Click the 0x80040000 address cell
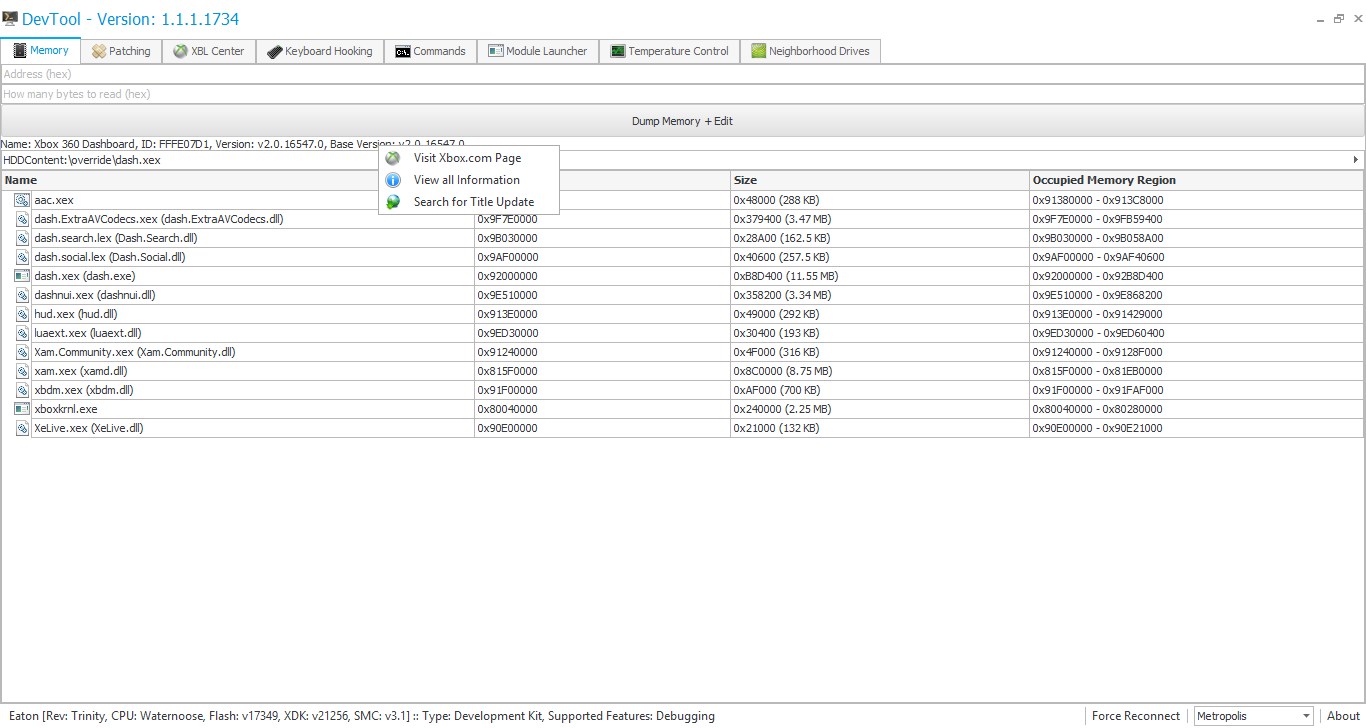 coord(603,409)
